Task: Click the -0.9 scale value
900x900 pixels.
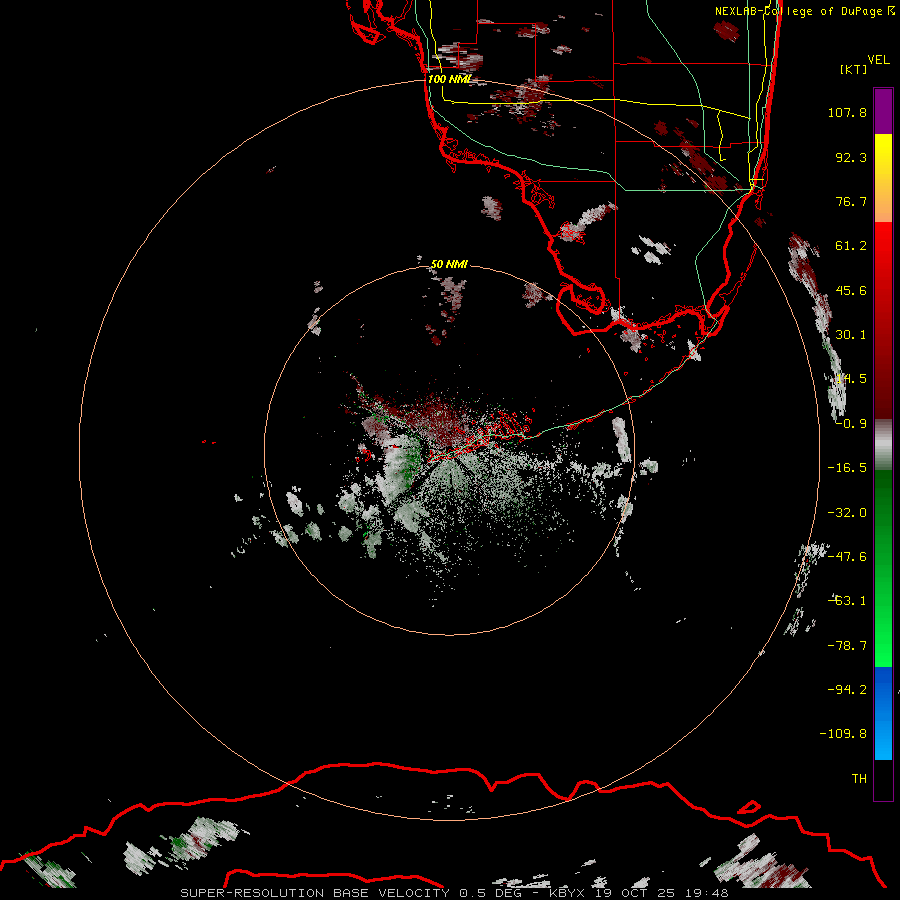Action: pos(851,424)
